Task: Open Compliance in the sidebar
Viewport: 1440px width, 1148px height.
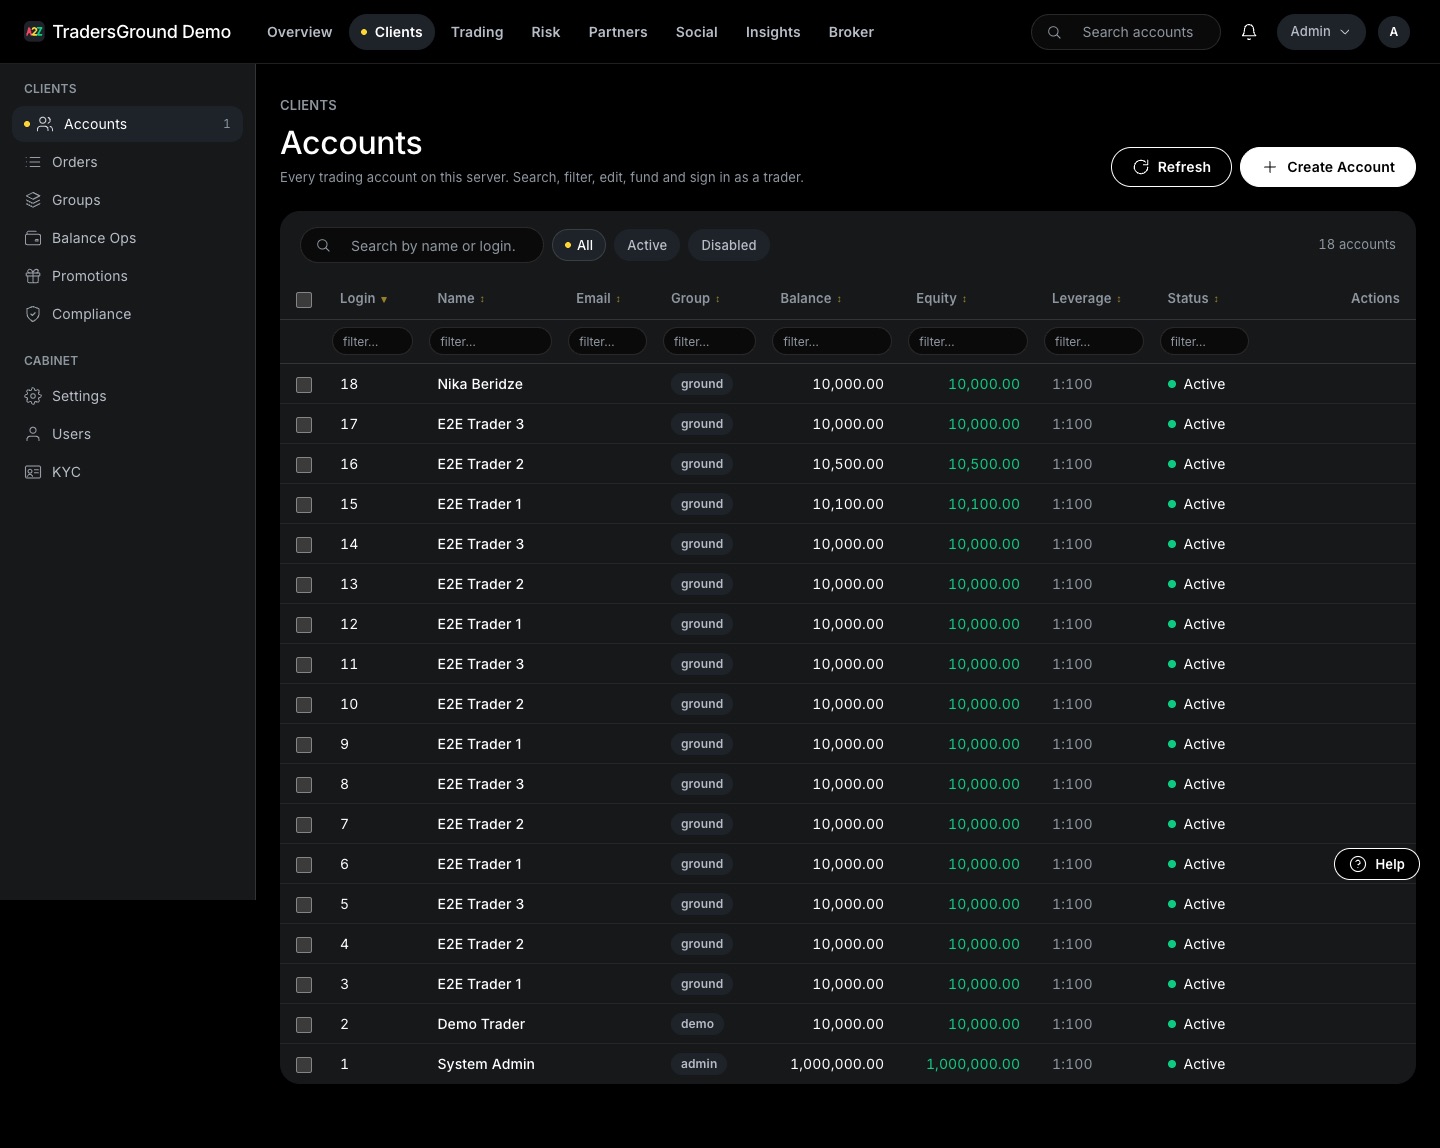Action: [128, 314]
